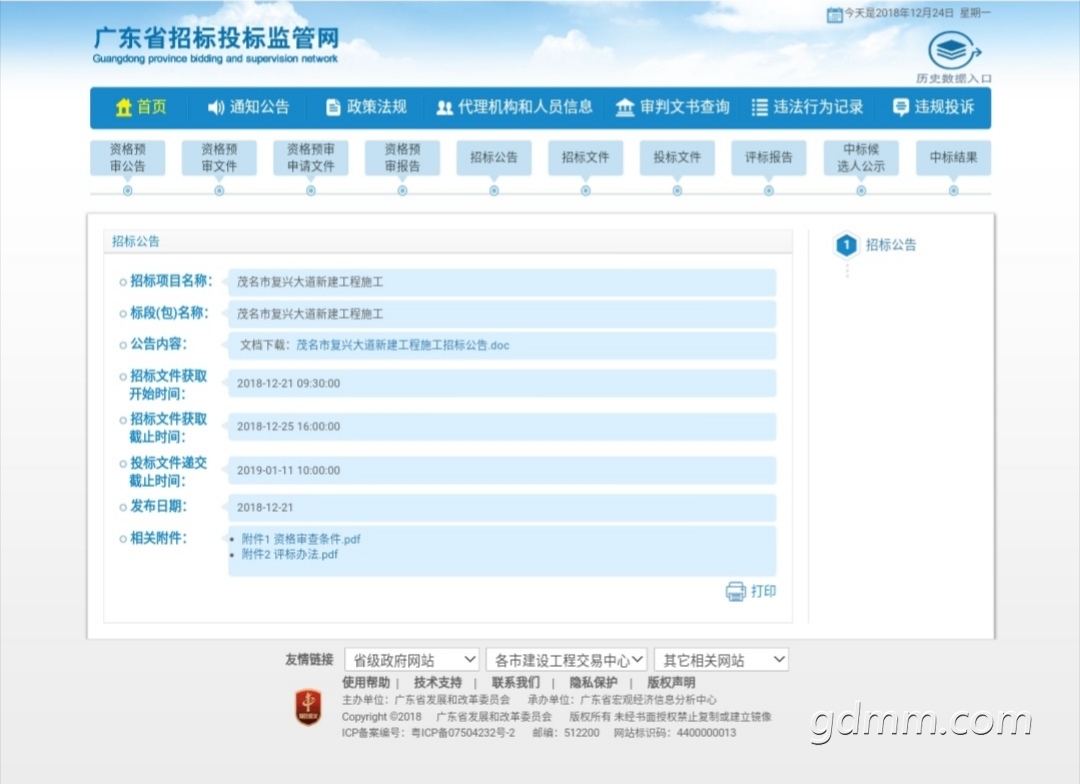Select the 招标公告 stage tab

(x=494, y=158)
